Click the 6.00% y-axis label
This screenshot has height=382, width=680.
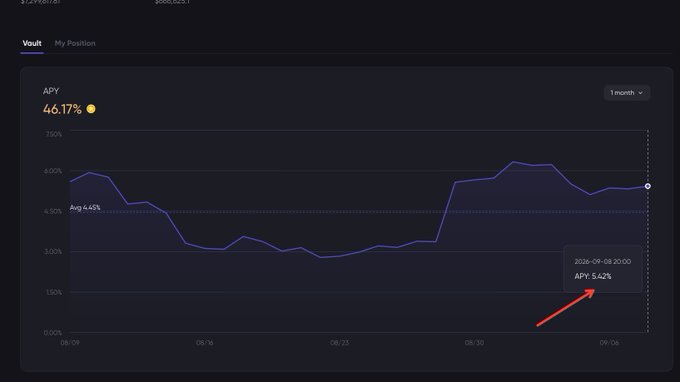pos(53,171)
